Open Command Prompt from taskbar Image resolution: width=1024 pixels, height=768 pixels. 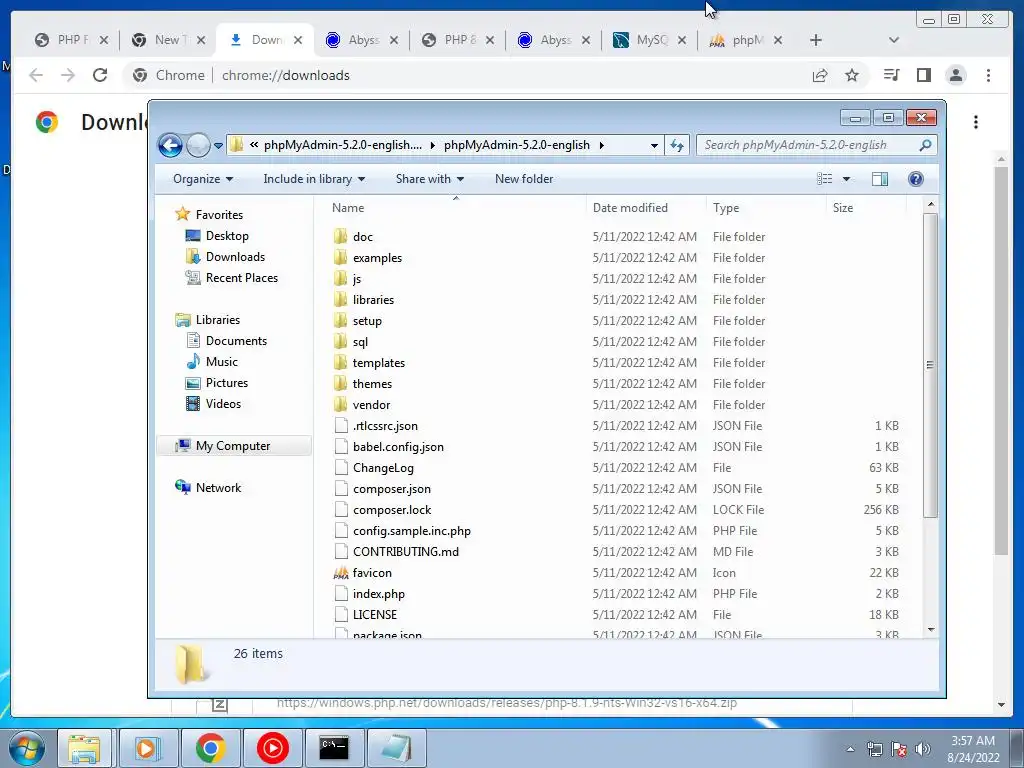pyautogui.click(x=334, y=748)
